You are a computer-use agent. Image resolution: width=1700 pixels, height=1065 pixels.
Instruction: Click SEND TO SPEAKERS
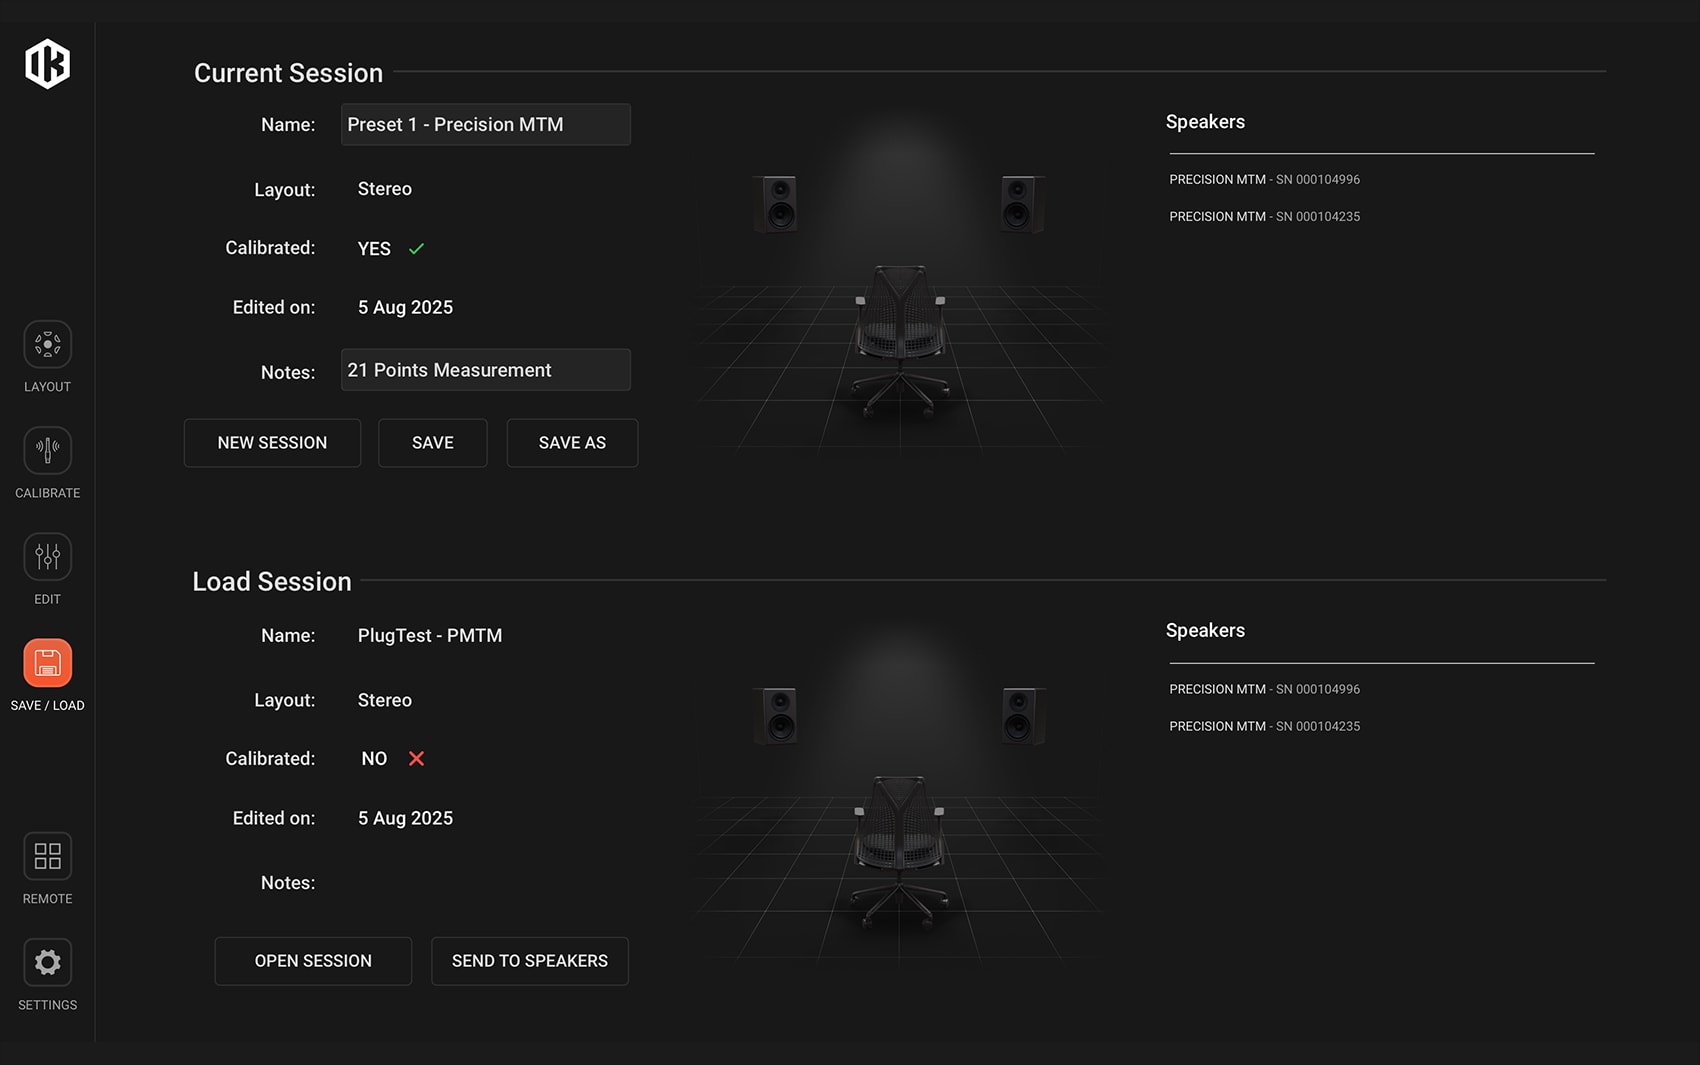[530, 960]
